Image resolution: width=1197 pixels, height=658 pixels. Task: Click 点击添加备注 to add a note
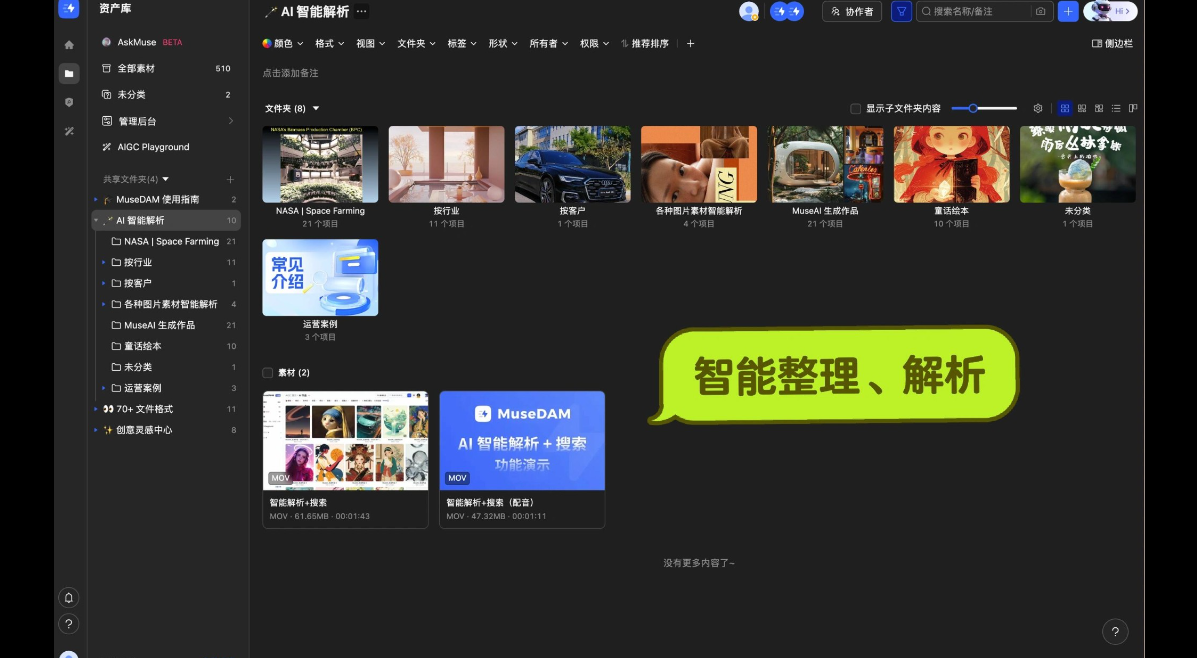tap(290, 73)
